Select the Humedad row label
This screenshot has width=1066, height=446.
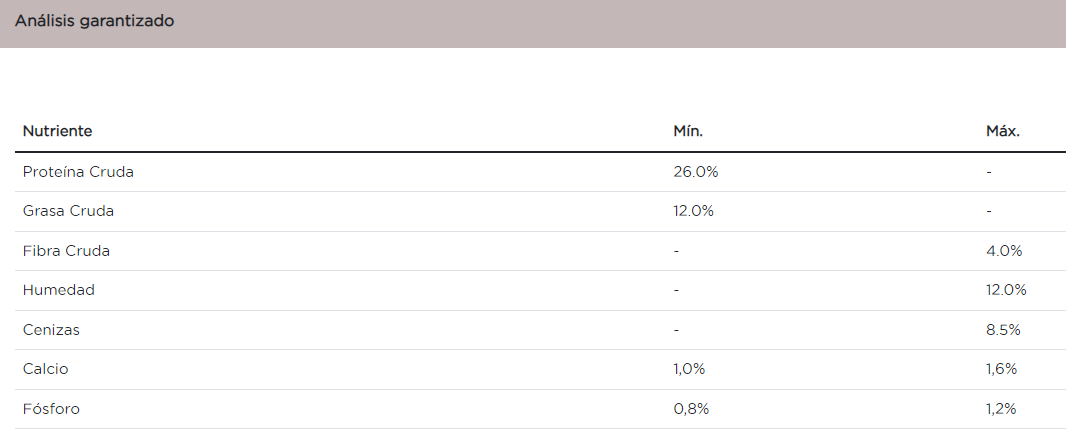click(x=59, y=290)
